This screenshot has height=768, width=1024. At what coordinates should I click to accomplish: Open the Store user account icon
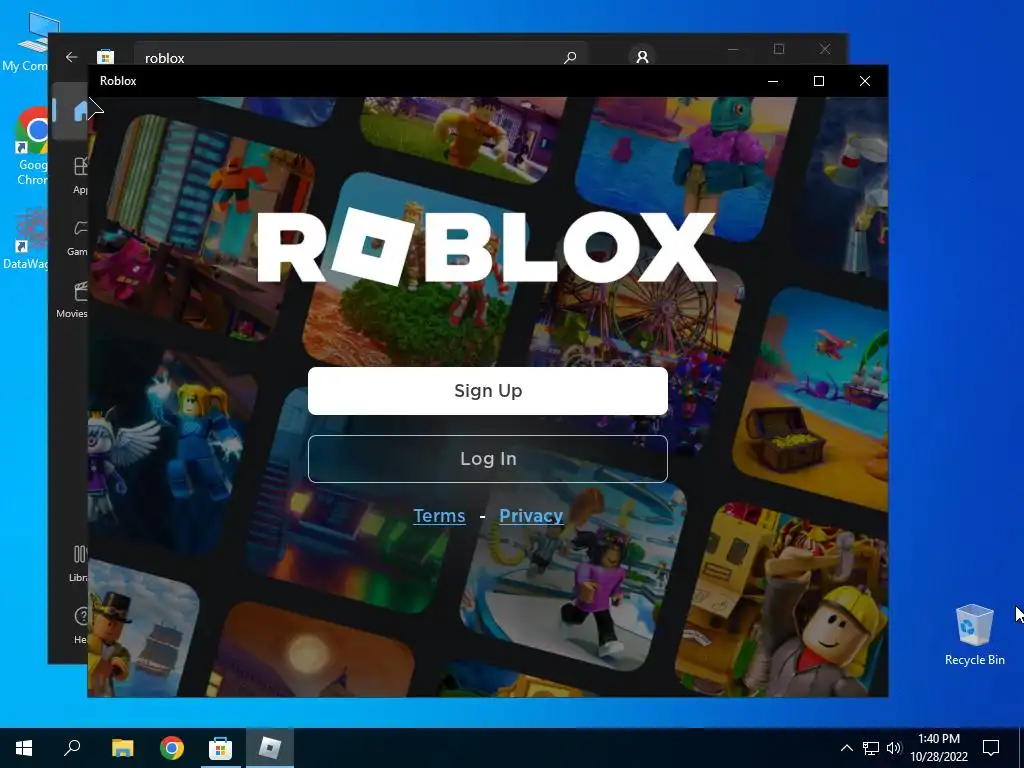click(x=642, y=57)
